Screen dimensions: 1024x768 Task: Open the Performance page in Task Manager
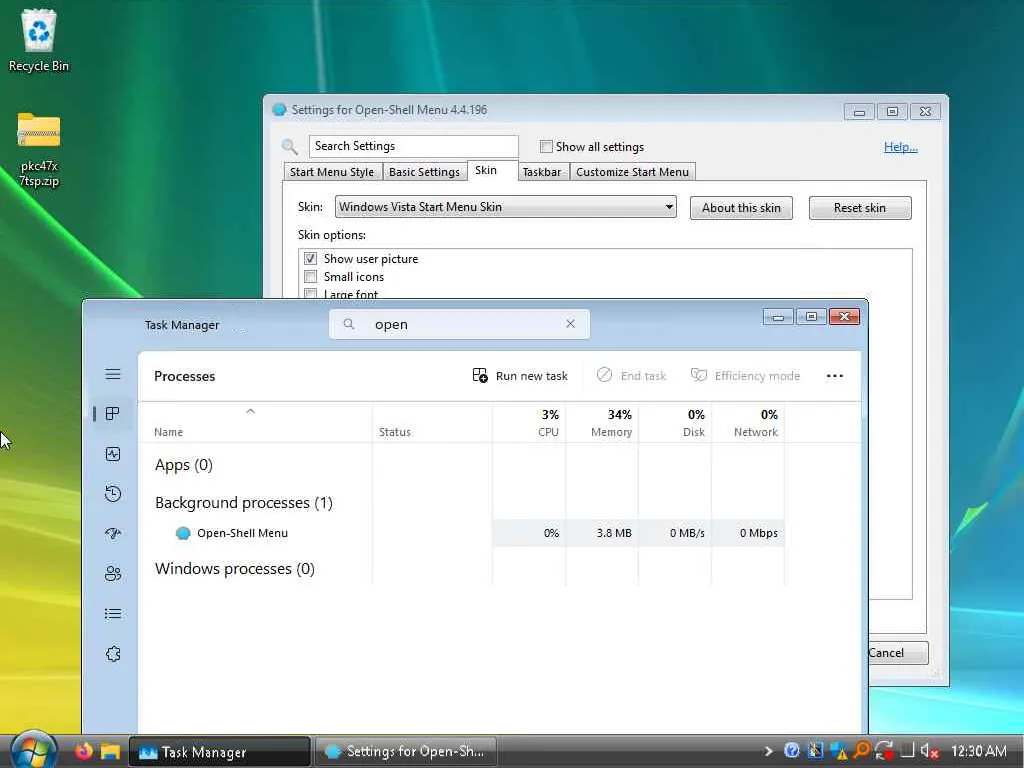[x=113, y=454]
